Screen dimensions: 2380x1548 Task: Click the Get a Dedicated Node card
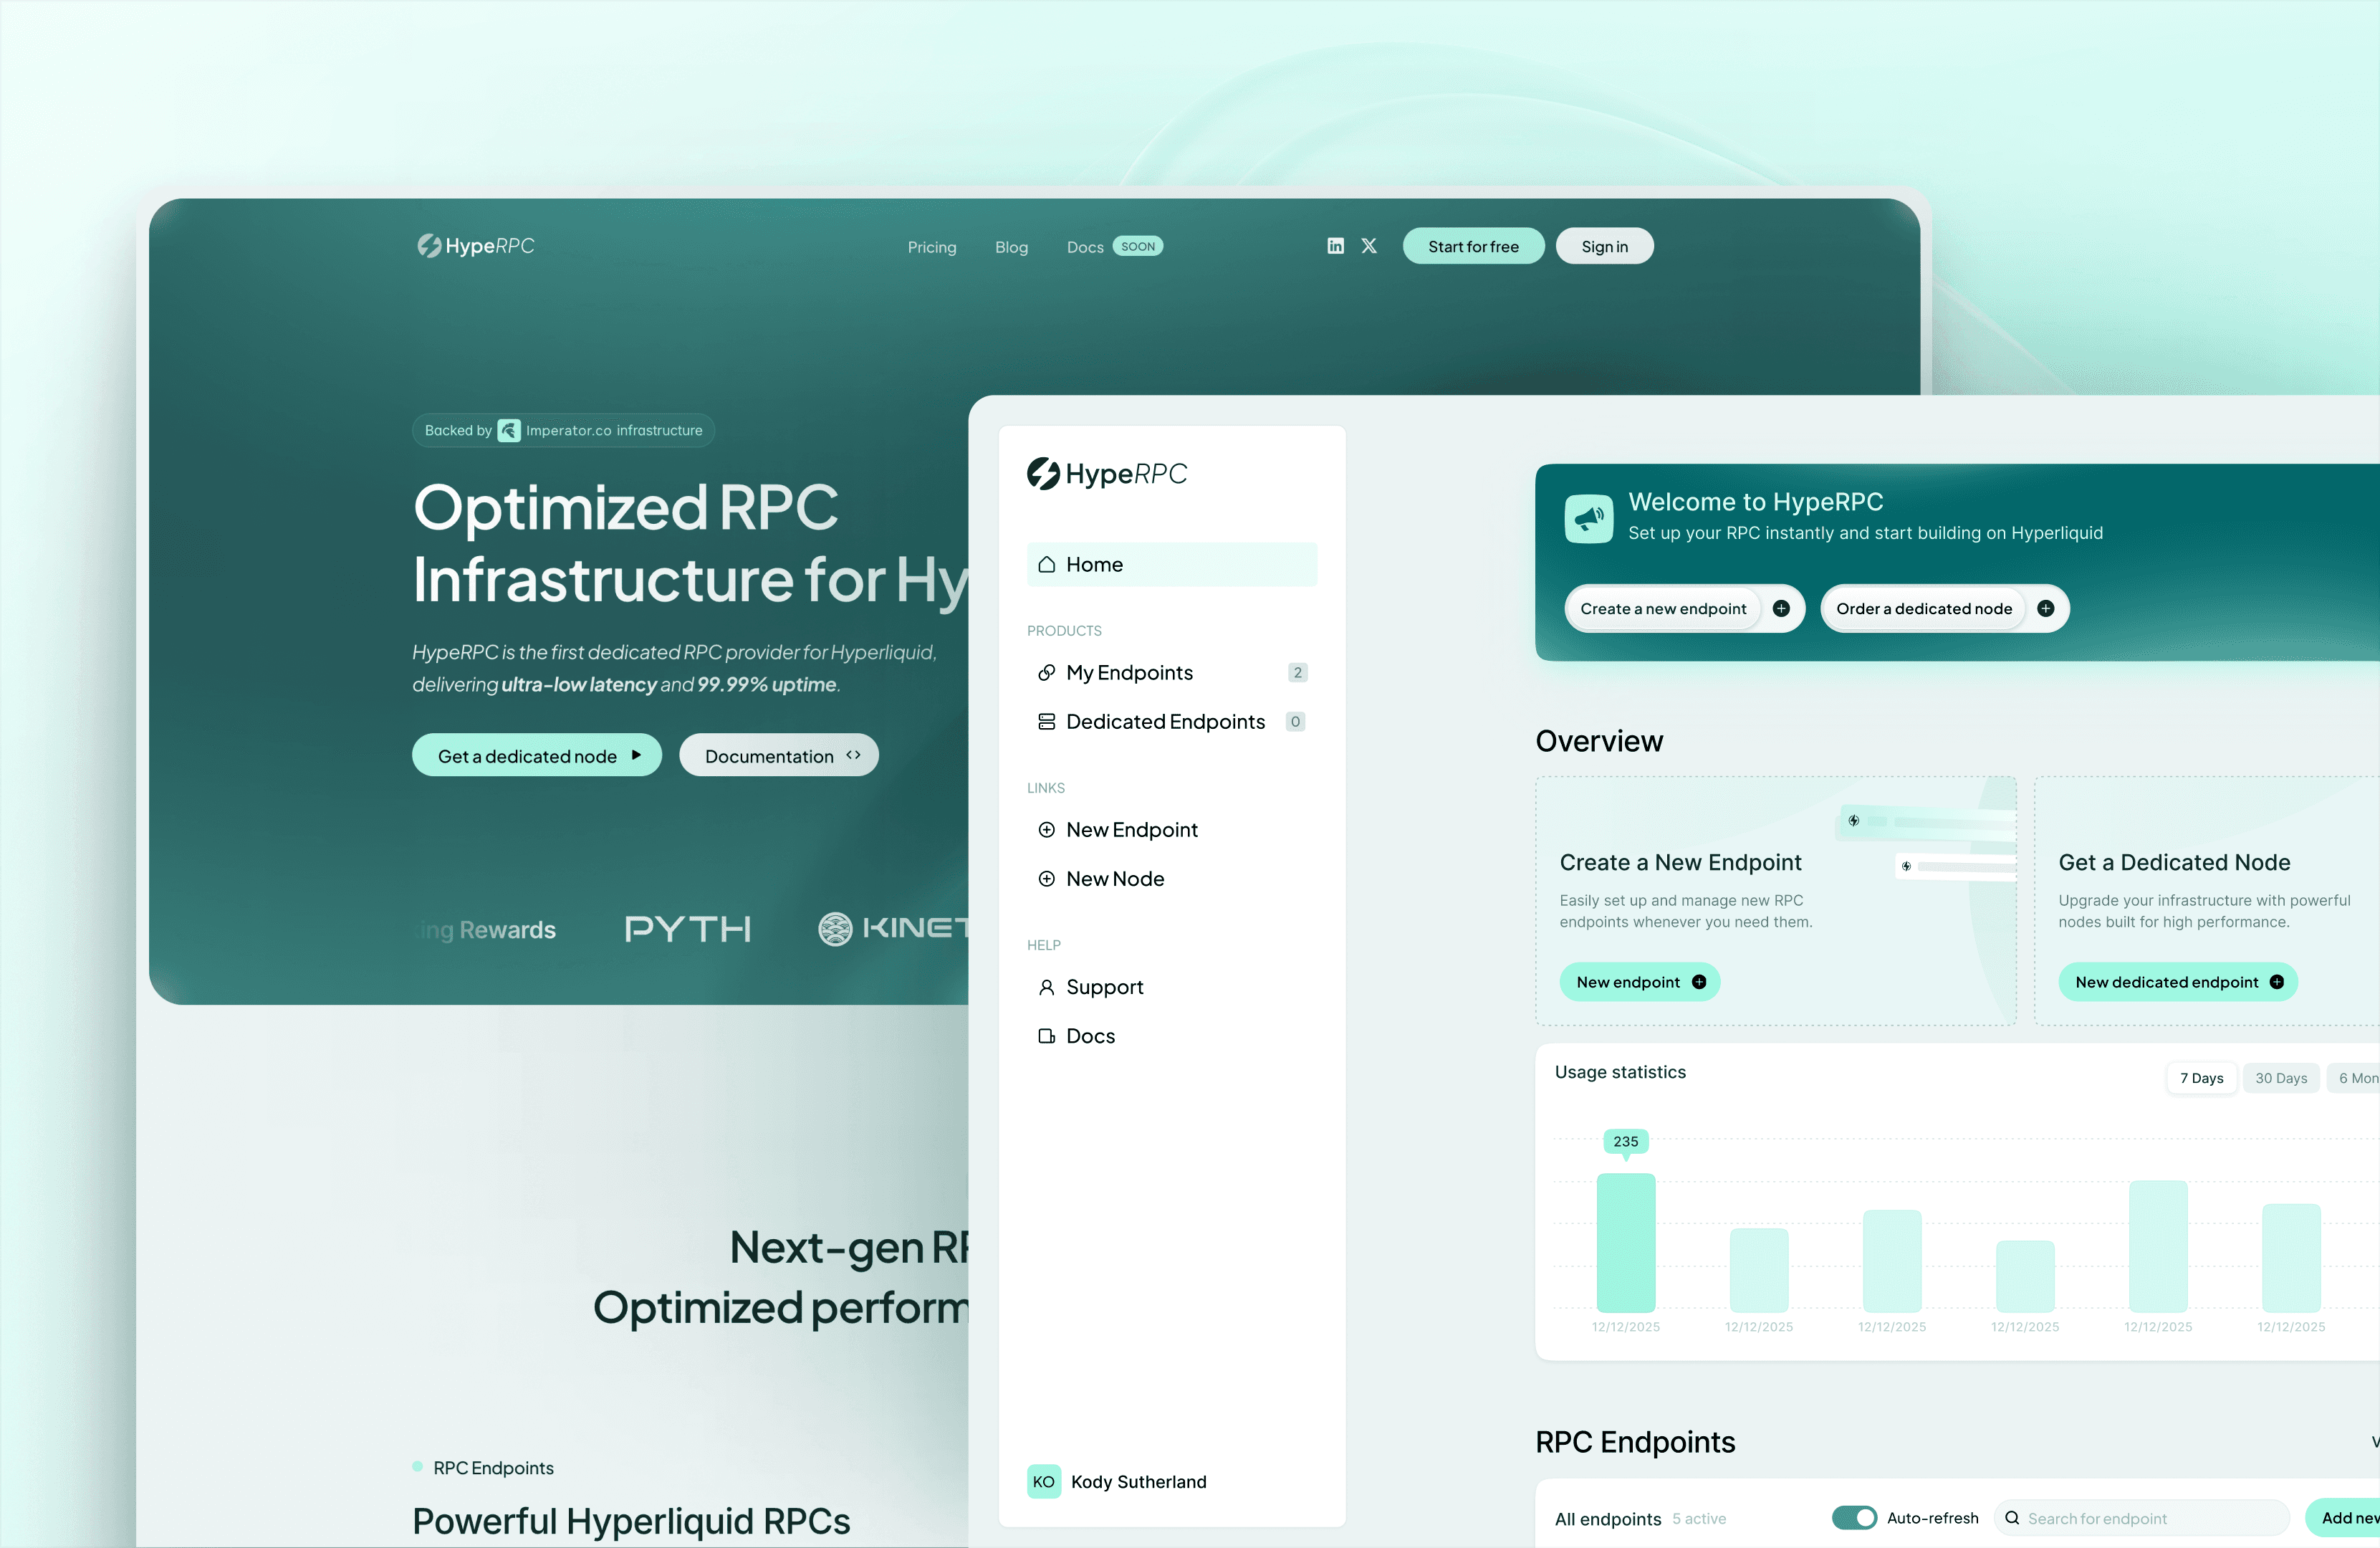click(2207, 901)
